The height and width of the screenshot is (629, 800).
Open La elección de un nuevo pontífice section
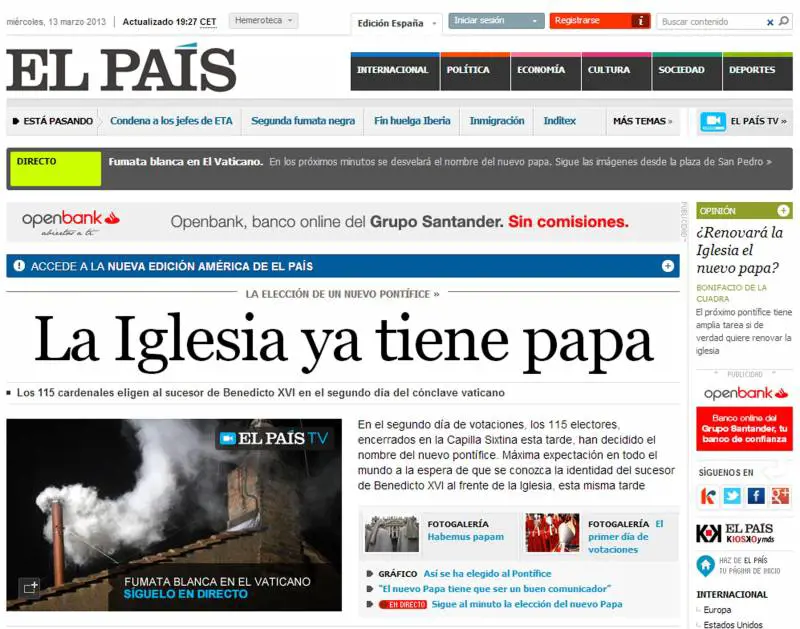coord(342,294)
